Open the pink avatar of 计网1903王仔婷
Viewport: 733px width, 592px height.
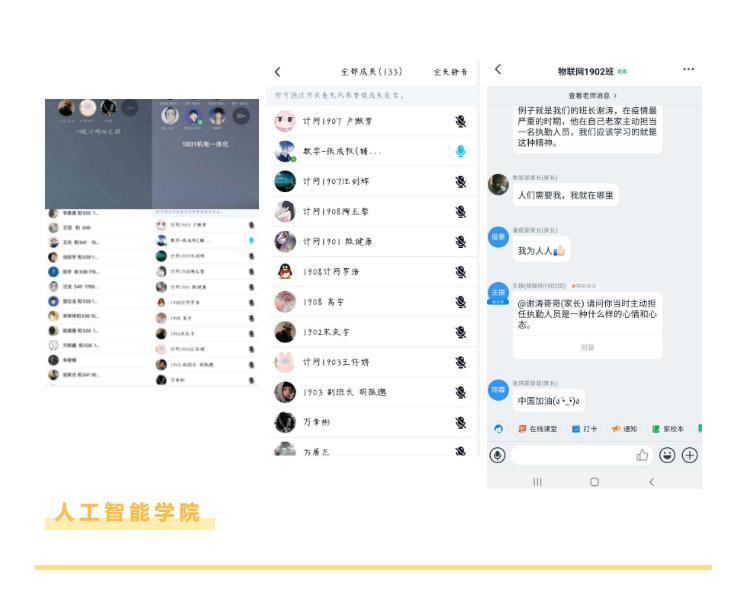pos(285,362)
